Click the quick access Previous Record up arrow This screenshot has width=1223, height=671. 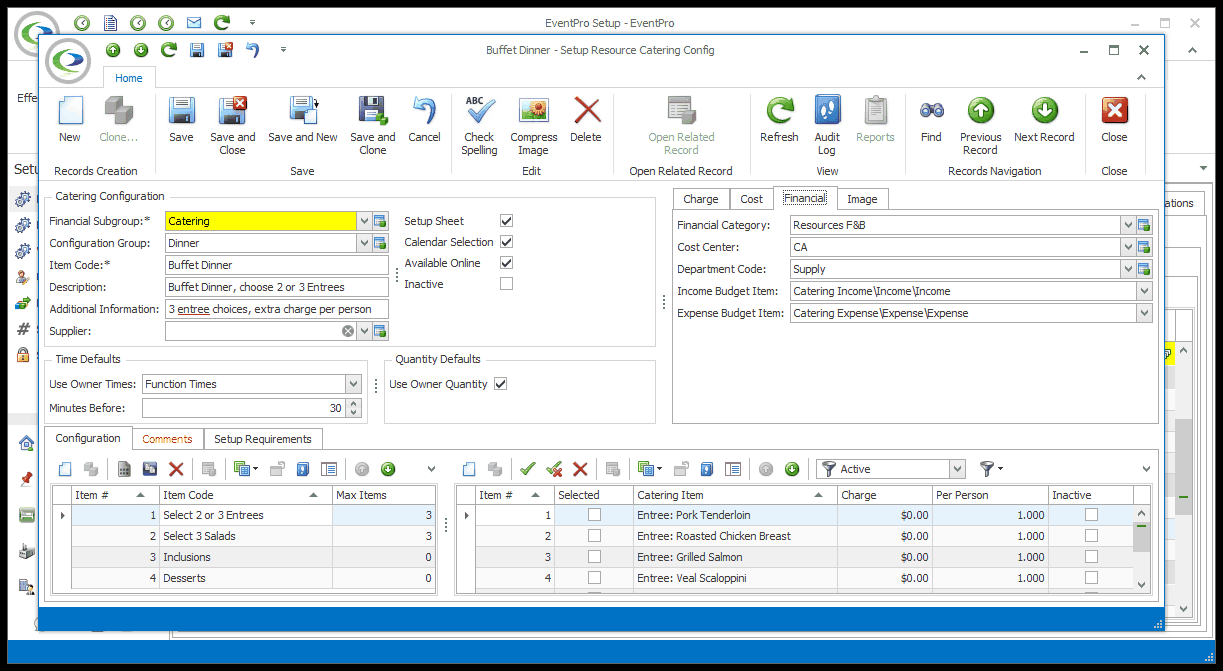[113, 50]
